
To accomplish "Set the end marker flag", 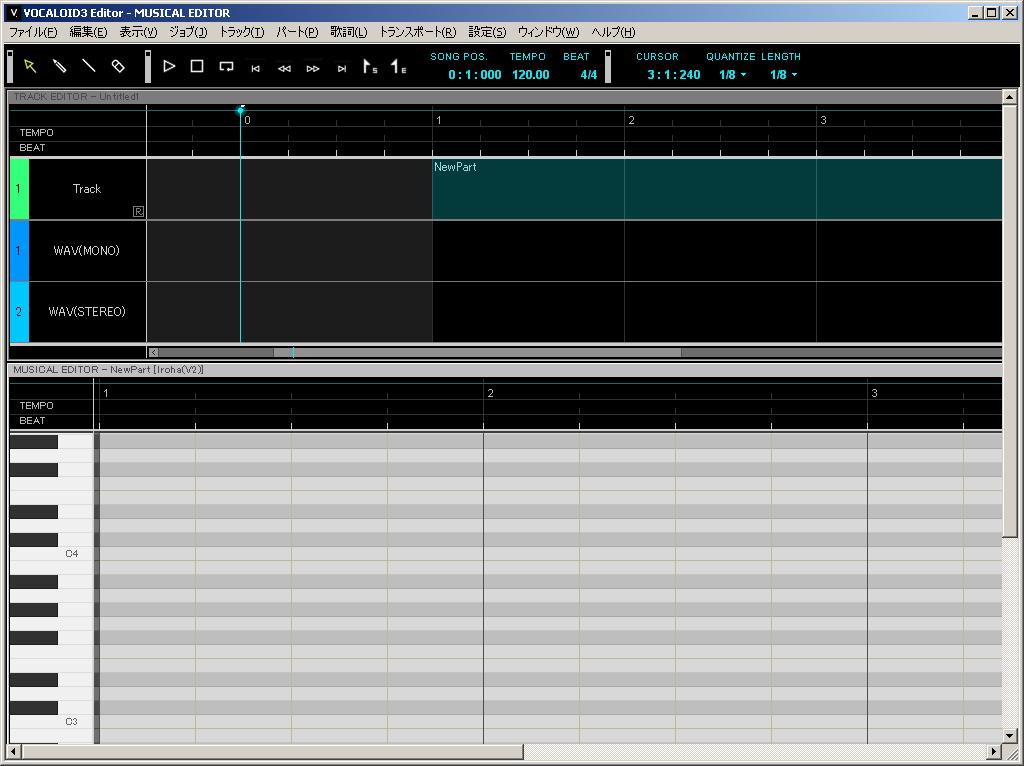I will 398,66.
